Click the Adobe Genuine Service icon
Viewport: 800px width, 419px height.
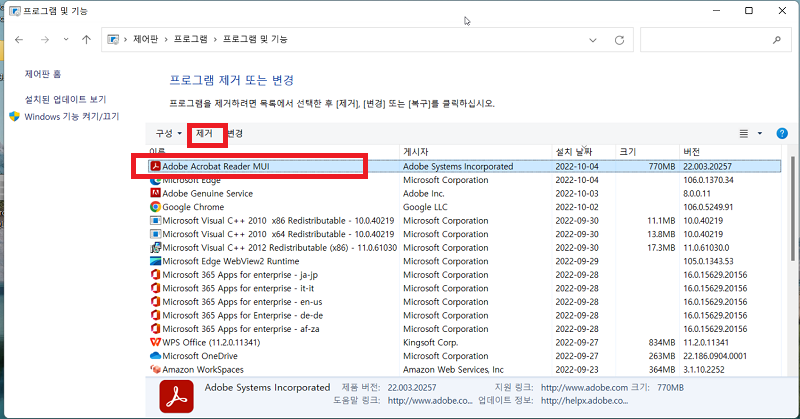coord(156,193)
